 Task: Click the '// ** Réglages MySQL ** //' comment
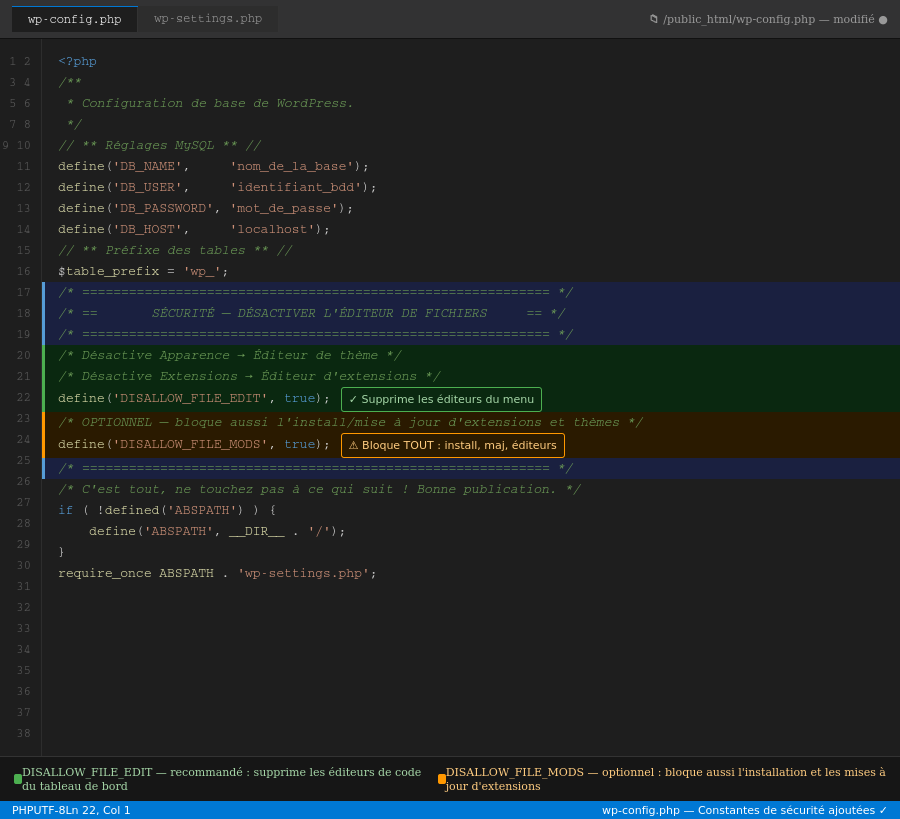coord(160,145)
